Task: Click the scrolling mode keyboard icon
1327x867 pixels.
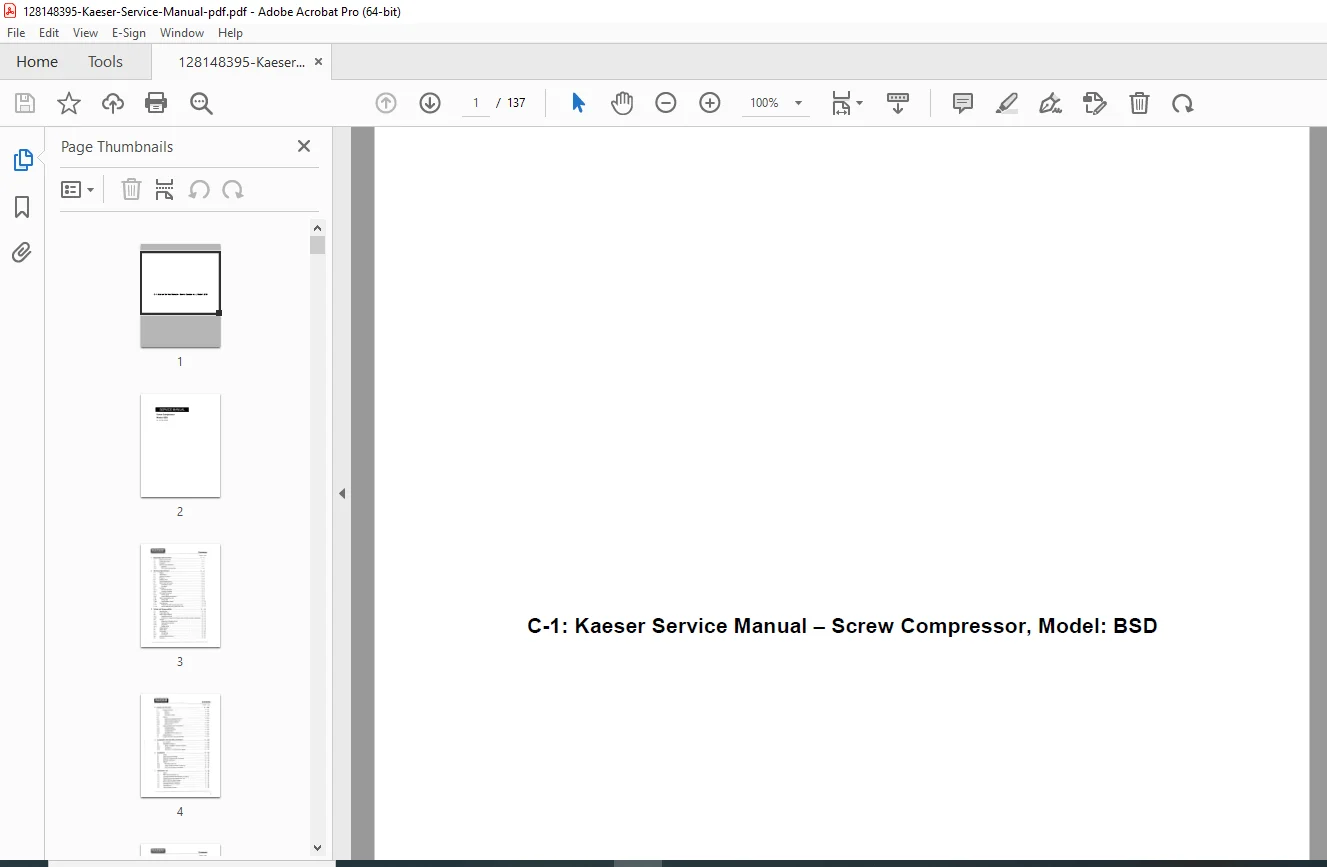Action: click(898, 103)
